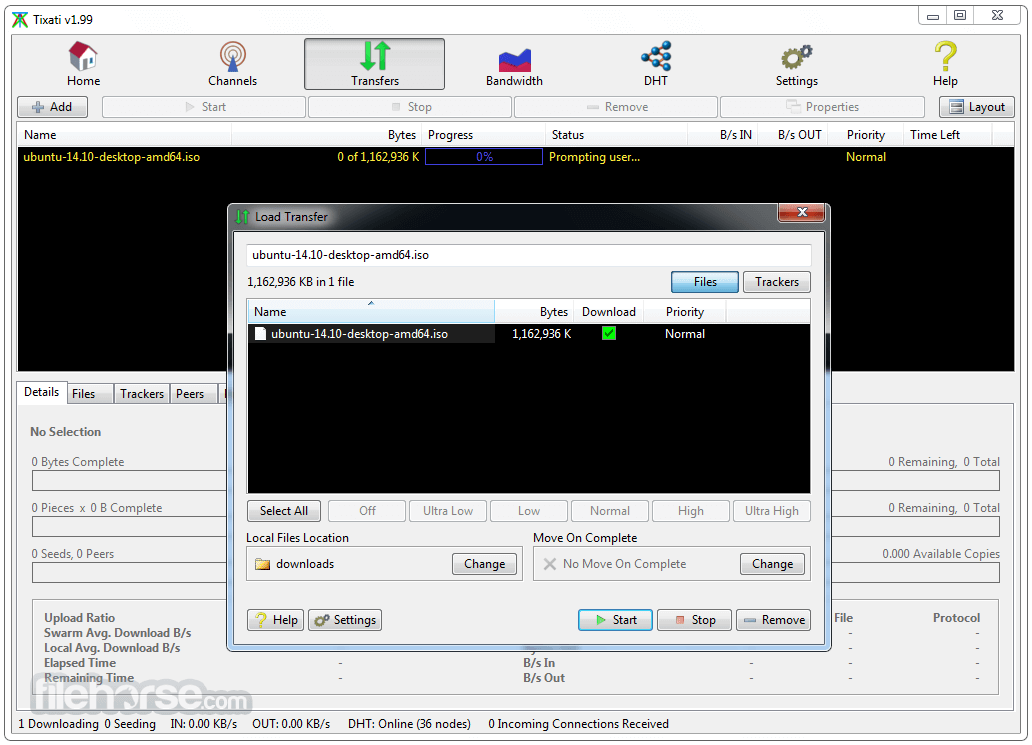Click the Bytes Complete progress bar
The width and height of the screenshot is (1032, 745).
click(129, 480)
